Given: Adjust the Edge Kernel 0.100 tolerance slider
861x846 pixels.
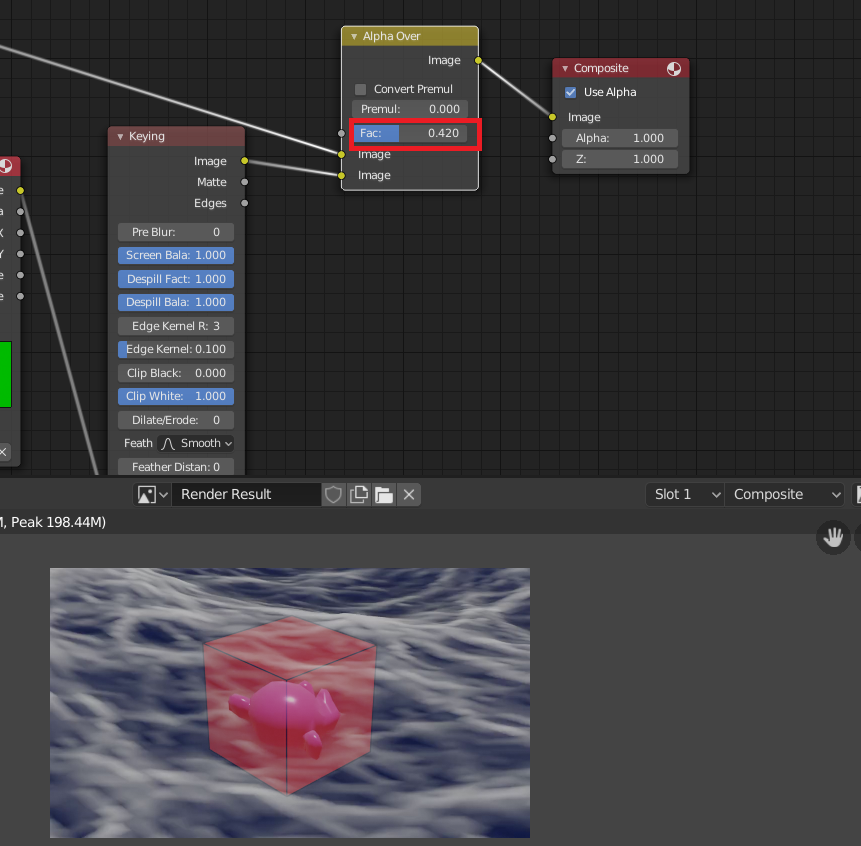Looking at the screenshot, I should coord(176,349).
